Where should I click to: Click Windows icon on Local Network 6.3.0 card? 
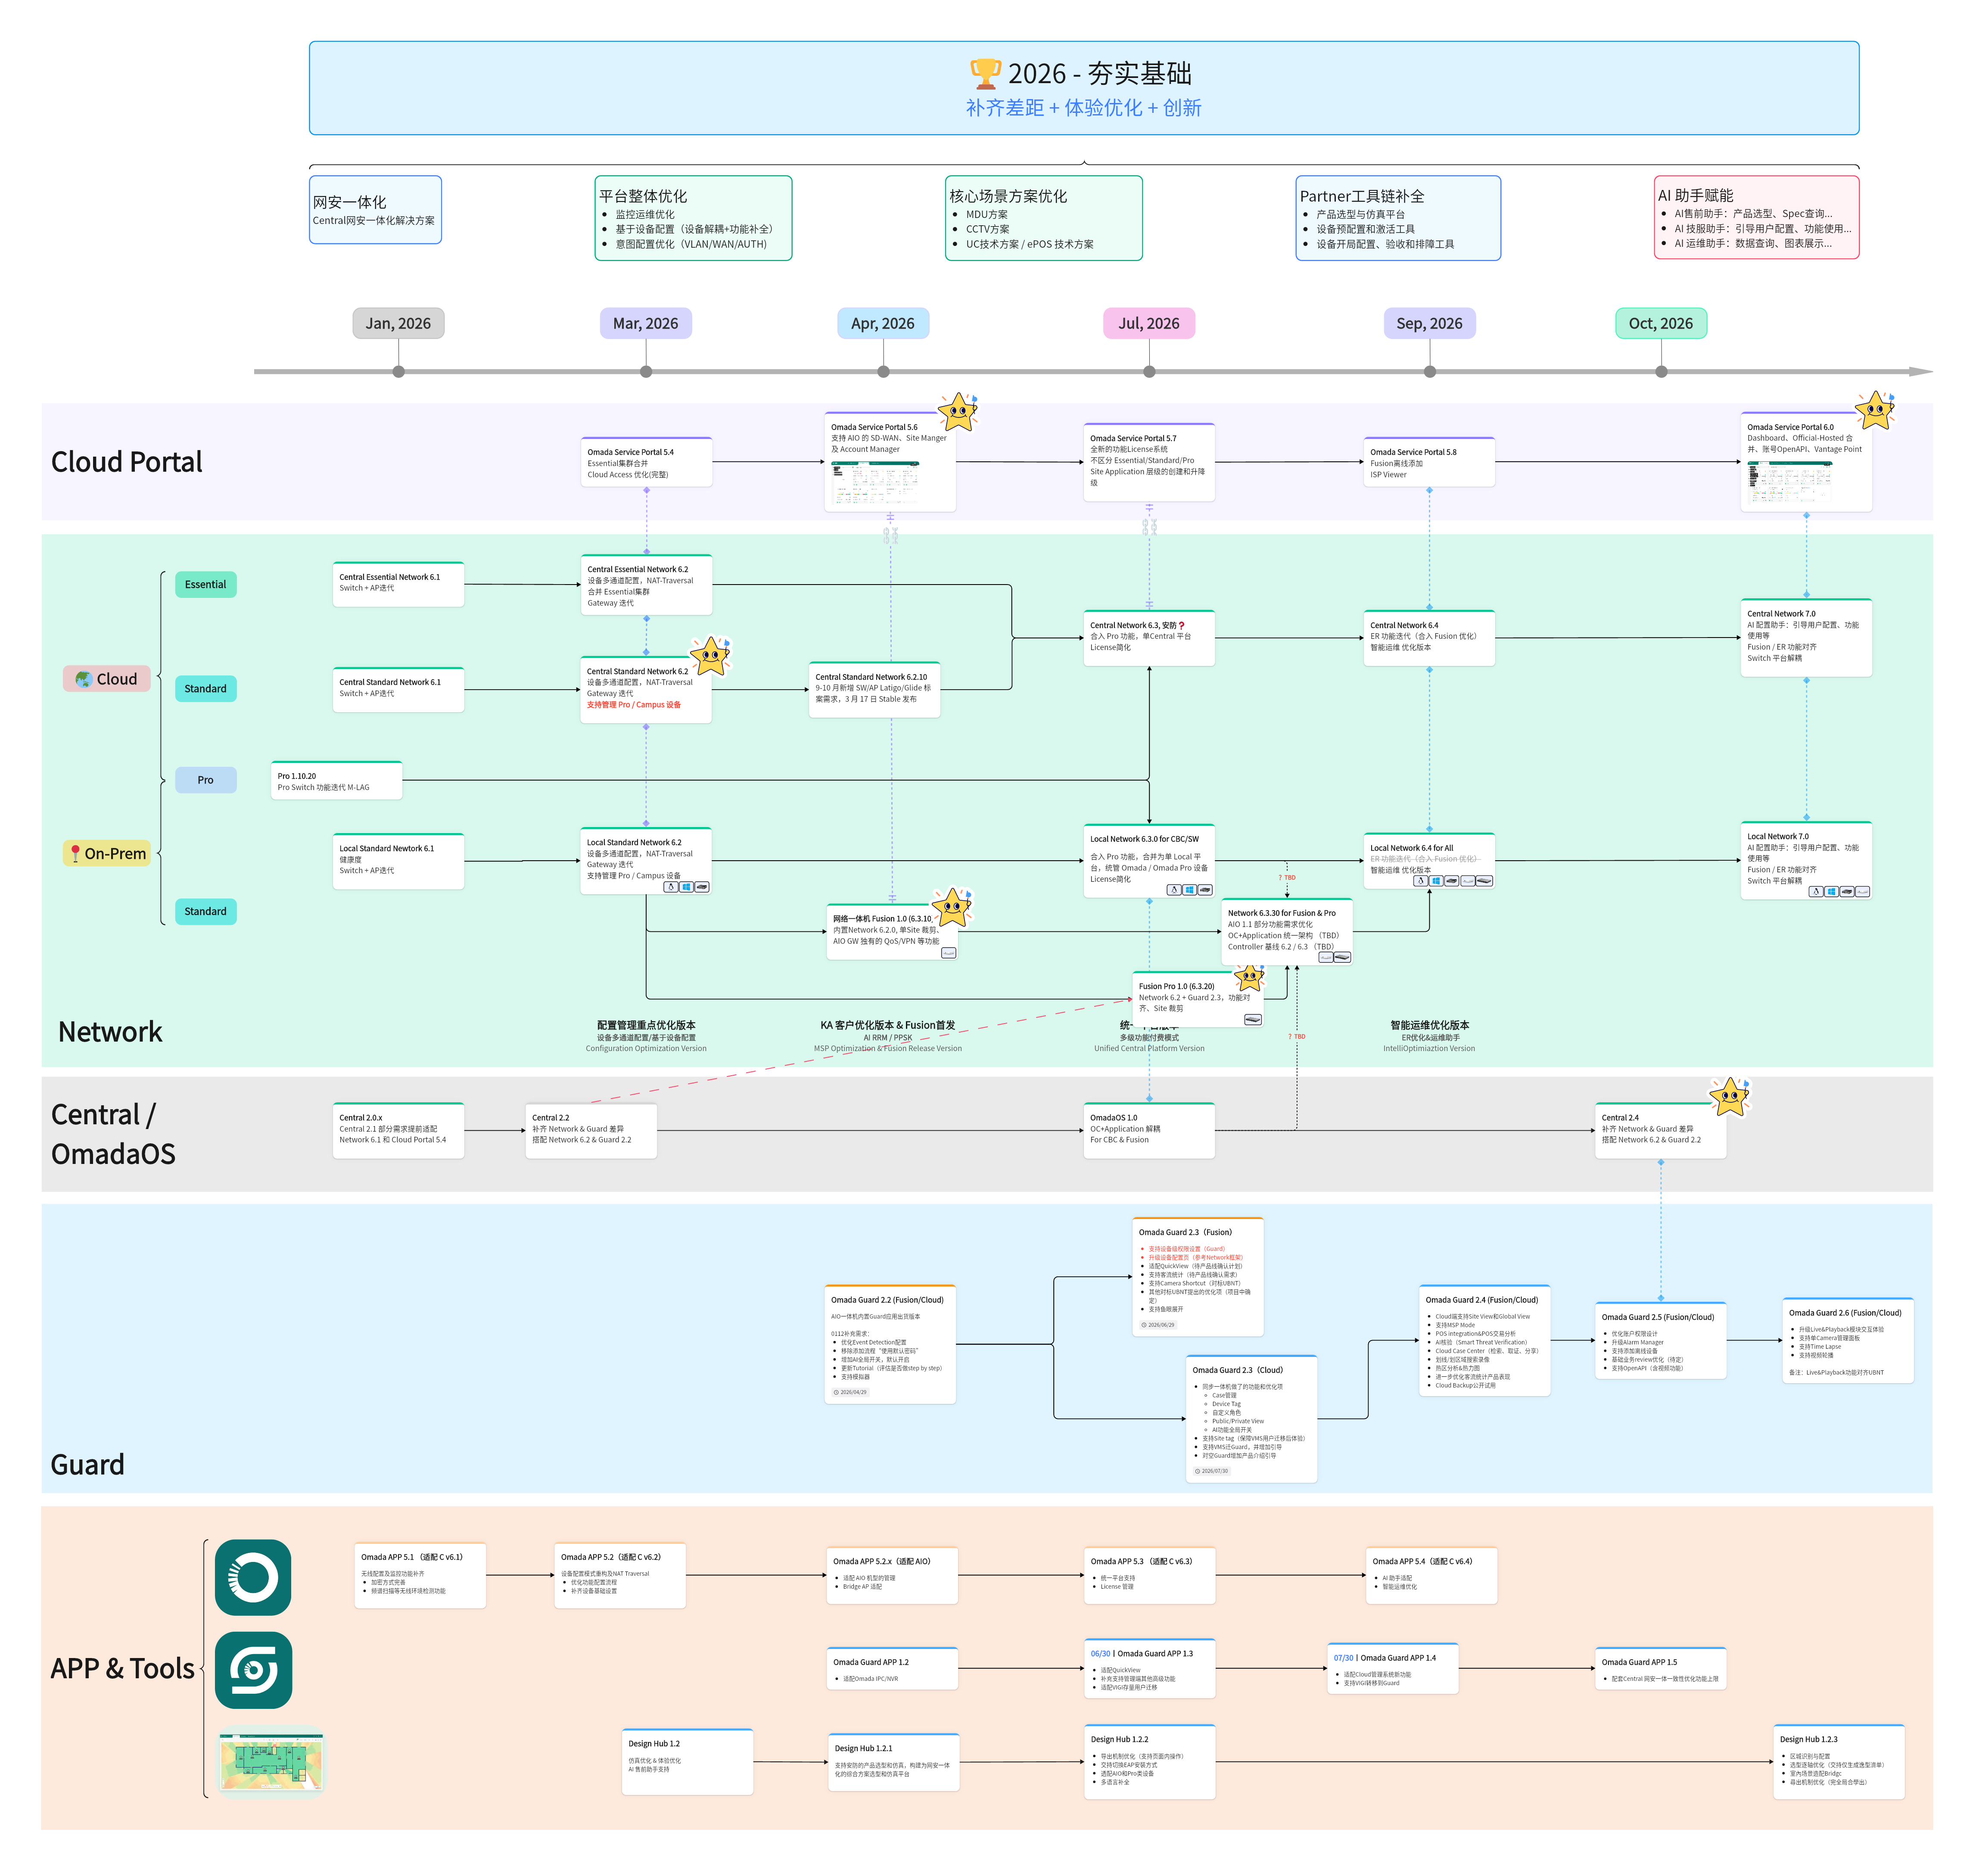[1190, 890]
